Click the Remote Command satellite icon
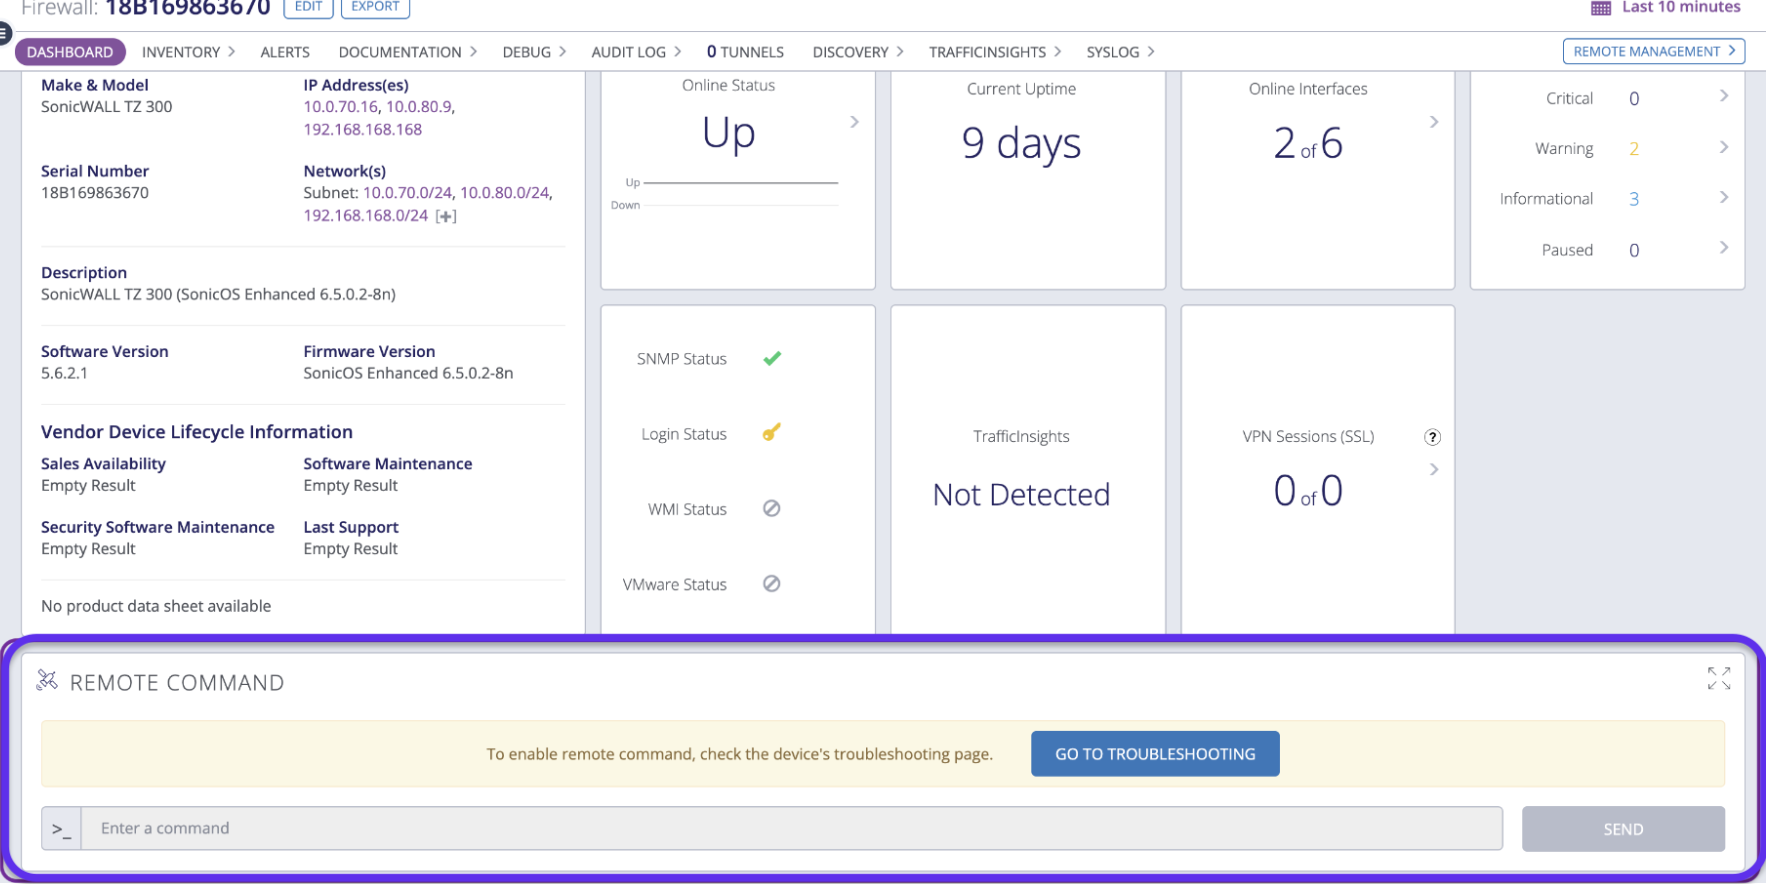Image resolution: width=1766 pixels, height=884 pixels. tap(47, 681)
